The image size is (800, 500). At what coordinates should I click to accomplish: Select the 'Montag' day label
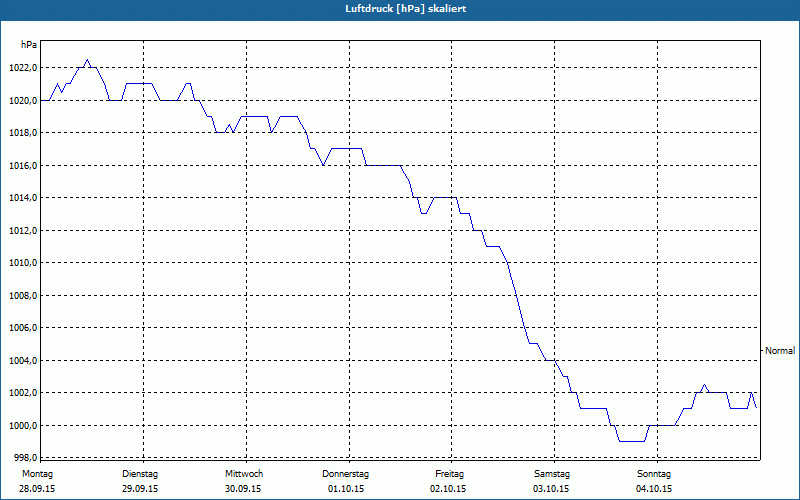[37, 474]
